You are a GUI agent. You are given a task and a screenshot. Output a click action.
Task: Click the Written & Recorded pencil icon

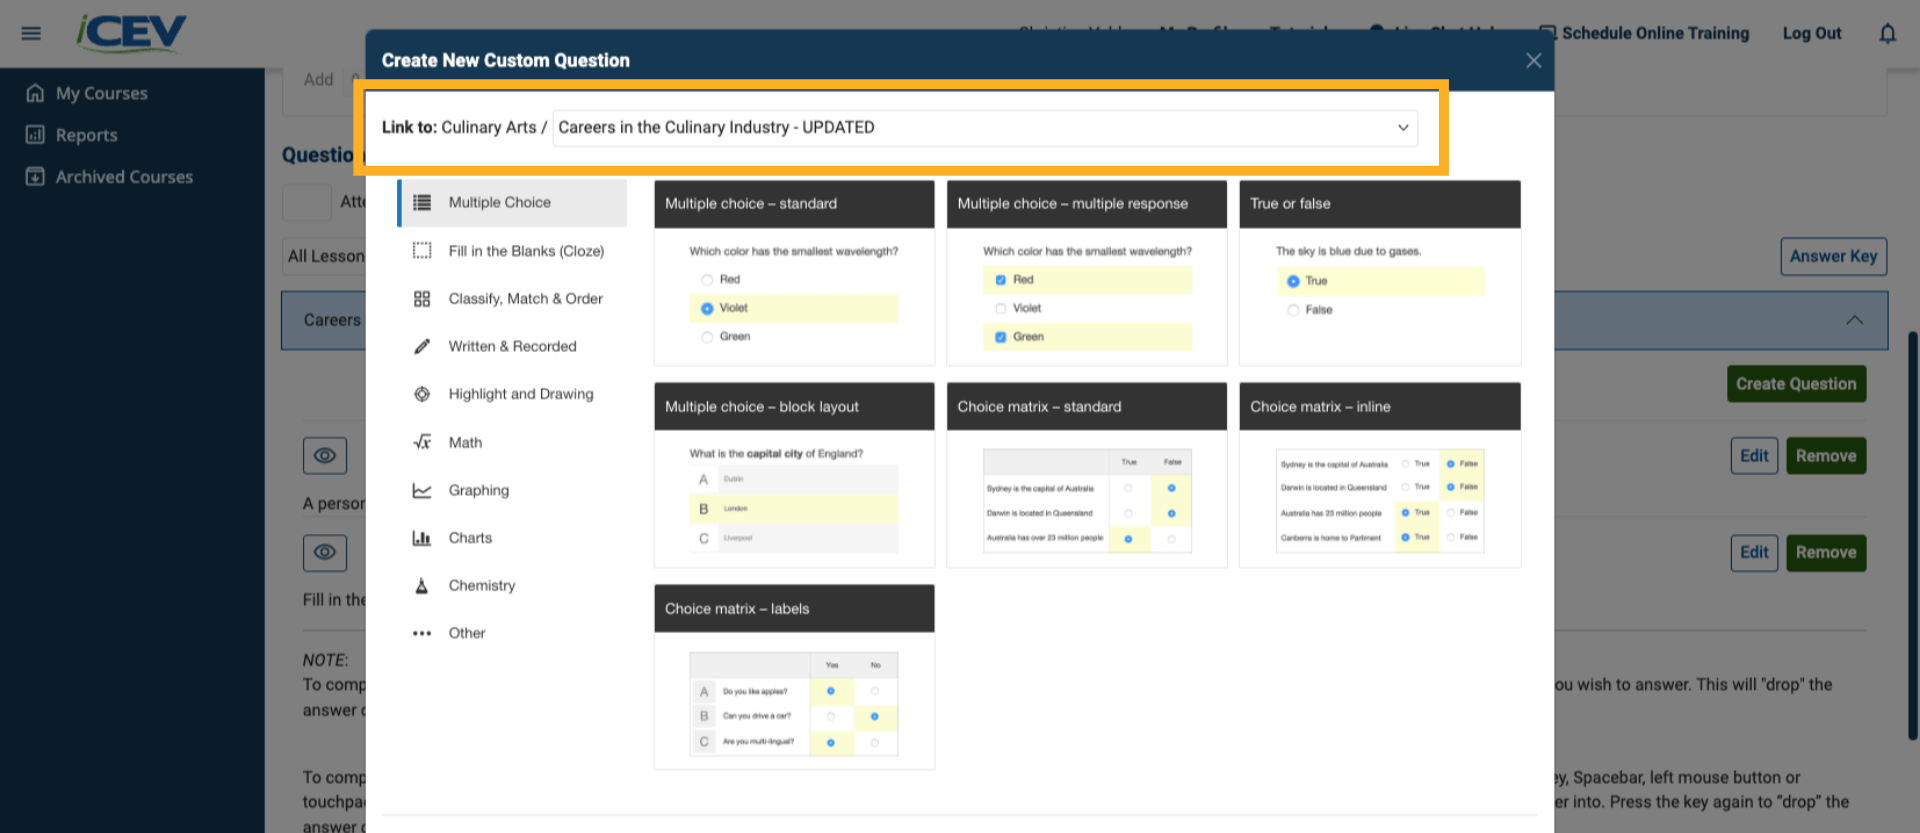pyautogui.click(x=422, y=346)
